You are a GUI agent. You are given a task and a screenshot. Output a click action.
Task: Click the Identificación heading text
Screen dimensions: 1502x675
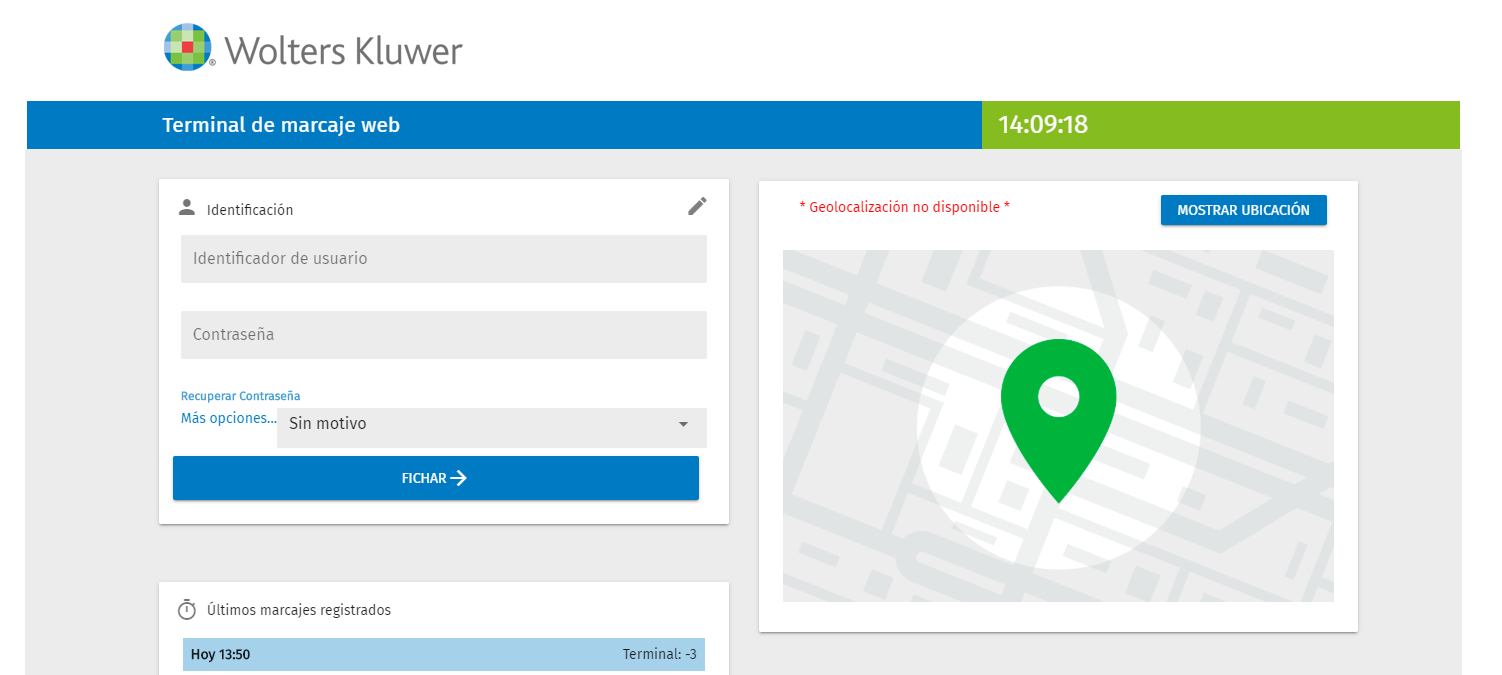coord(250,210)
